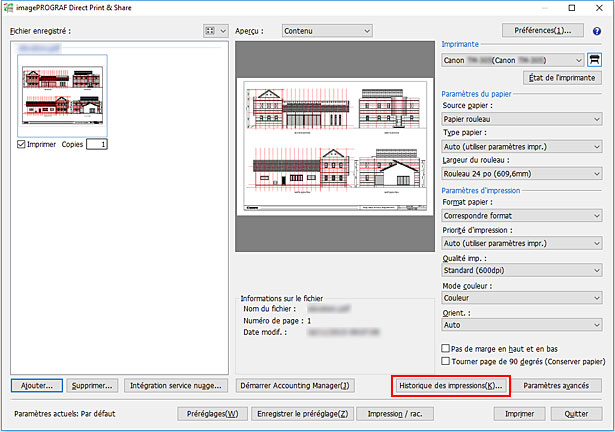Open the Mode couleur dropdown
Viewport: 615px width, 432px height.
520,298
